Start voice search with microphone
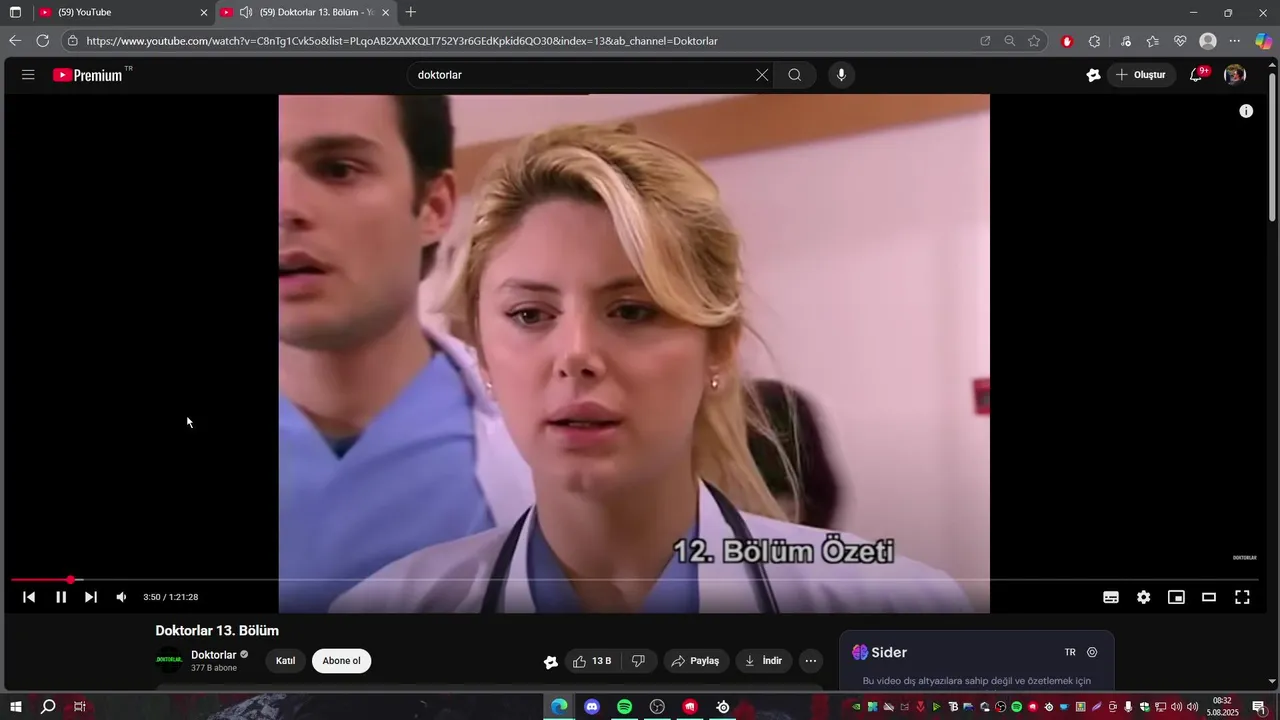Viewport: 1280px width, 720px height. click(x=841, y=75)
